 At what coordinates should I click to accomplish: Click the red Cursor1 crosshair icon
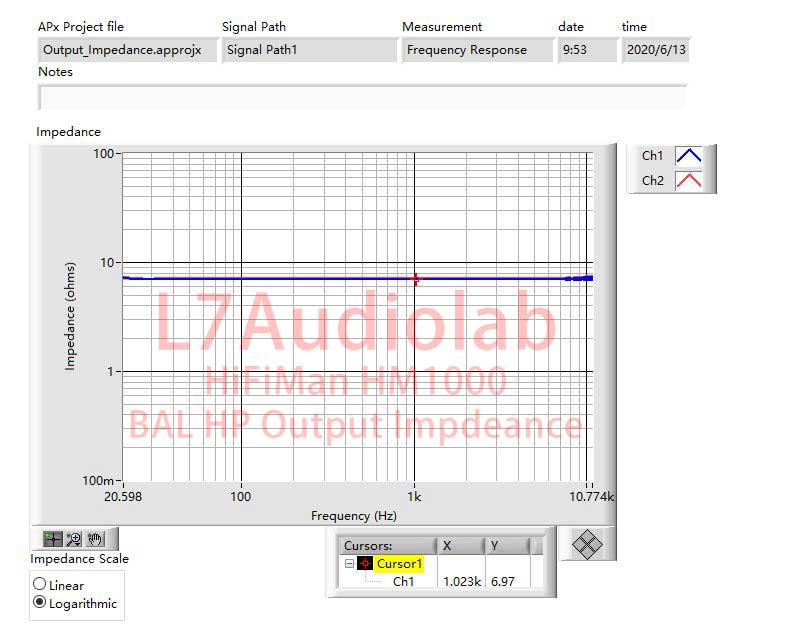[x=365, y=564]
